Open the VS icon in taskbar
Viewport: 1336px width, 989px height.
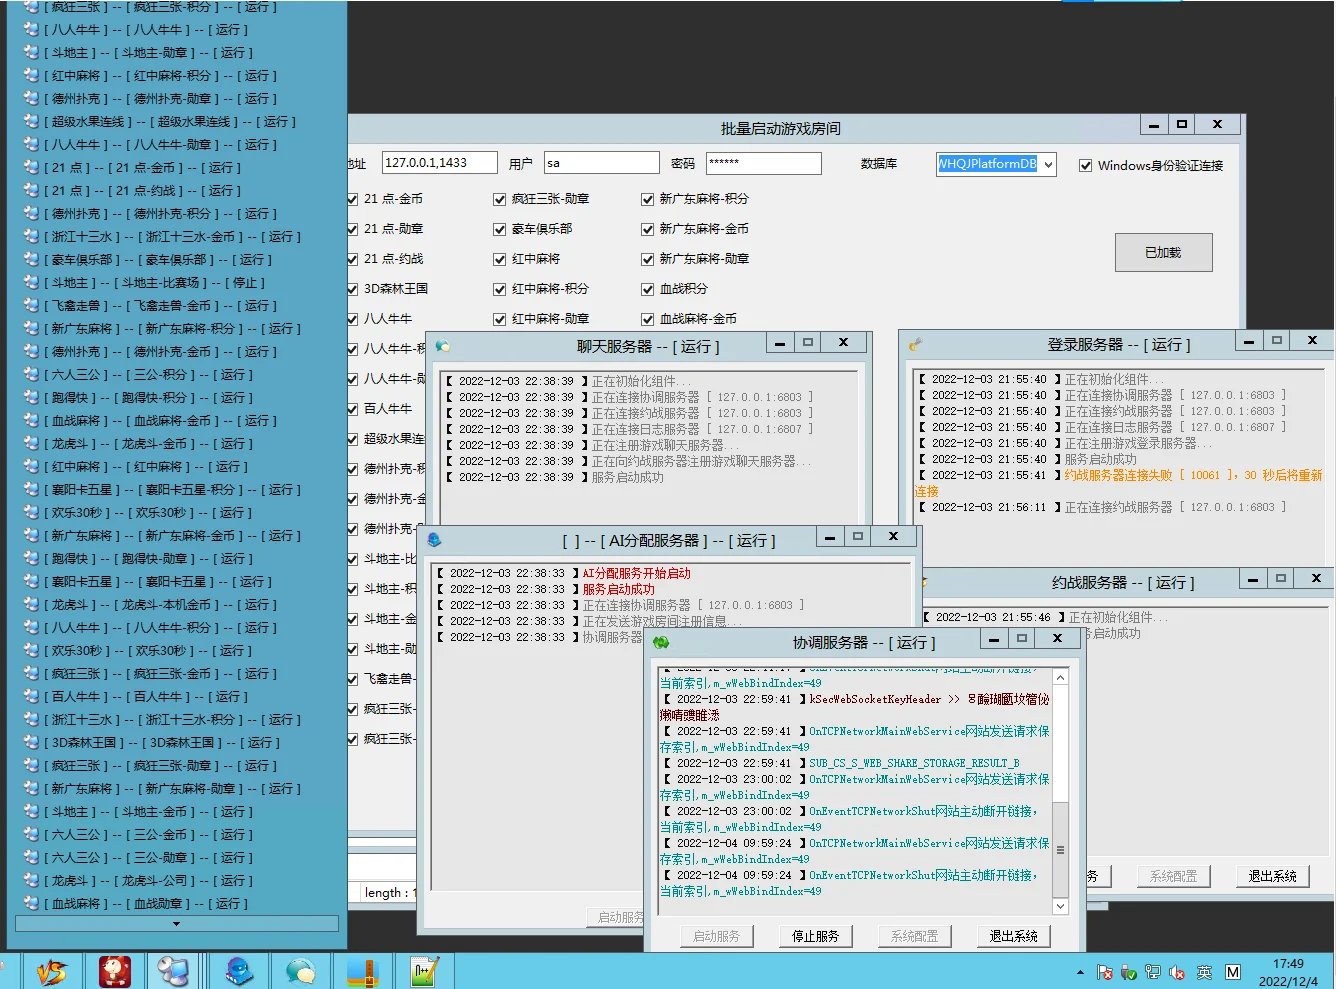[51, 971]
